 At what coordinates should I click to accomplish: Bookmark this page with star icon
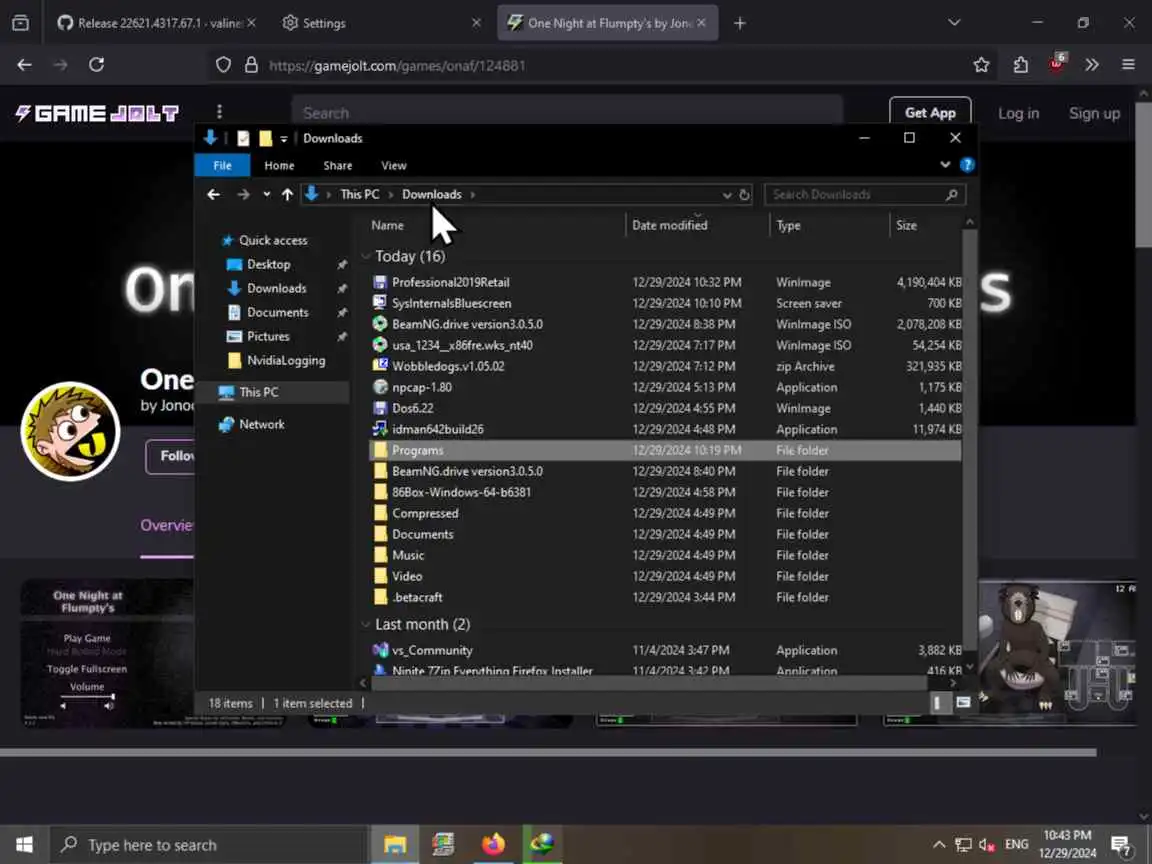[981, 65]
